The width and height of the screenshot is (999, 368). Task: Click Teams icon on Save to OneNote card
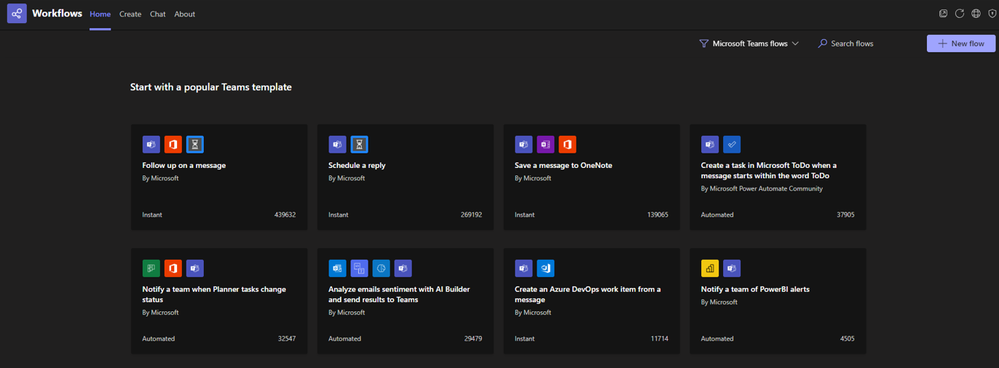coord(524,145)
